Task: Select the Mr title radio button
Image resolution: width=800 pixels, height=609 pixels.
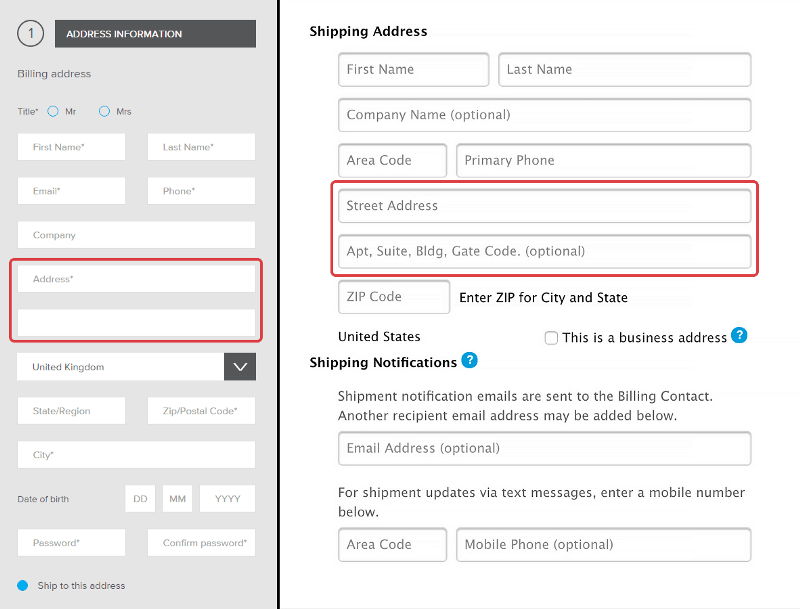Action: pyautogui.click(x=53, y=111)
